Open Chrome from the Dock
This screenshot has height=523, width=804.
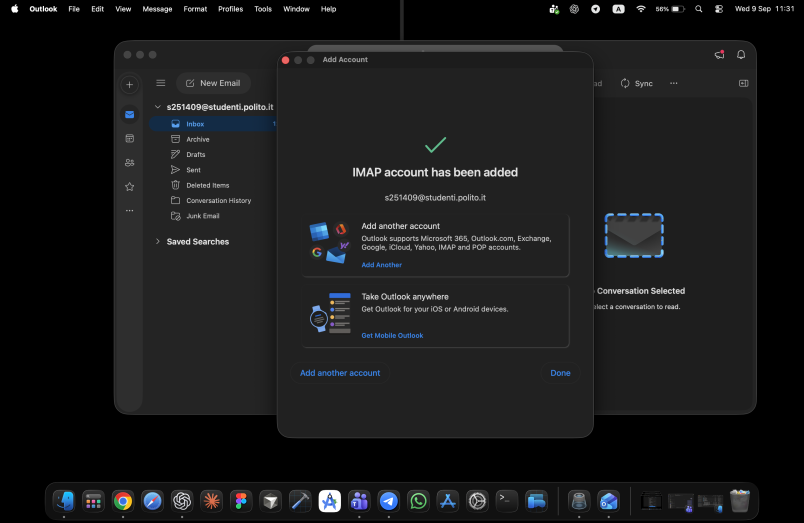[x=123, y=501]
